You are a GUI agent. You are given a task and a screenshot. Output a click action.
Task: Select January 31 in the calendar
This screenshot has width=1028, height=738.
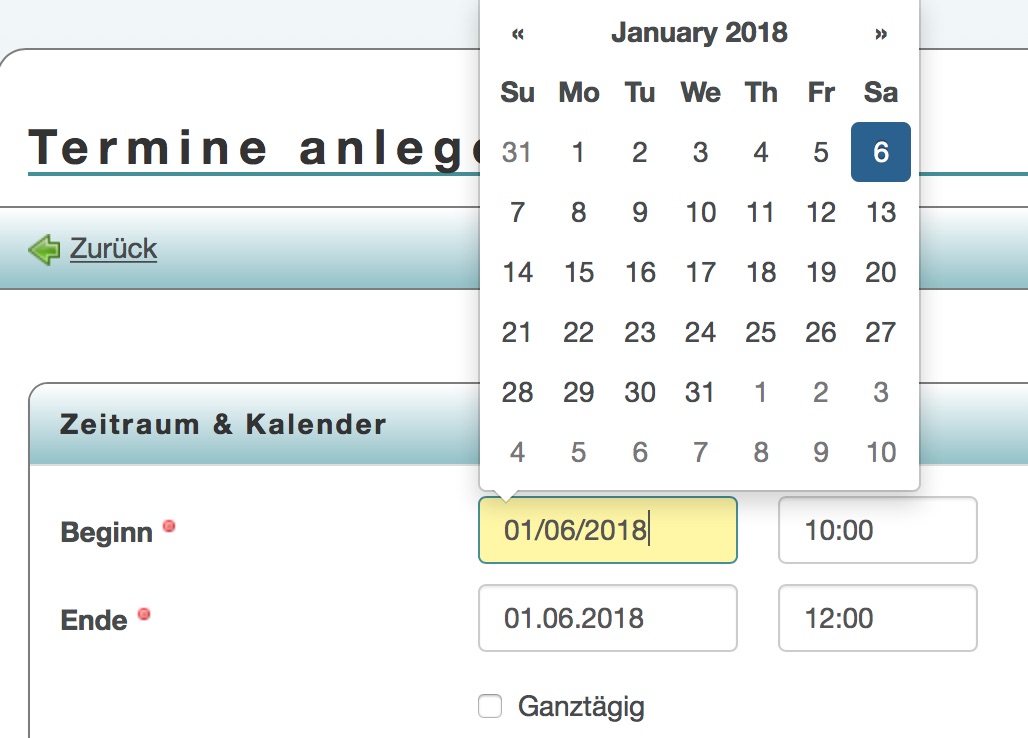point(699,392)
